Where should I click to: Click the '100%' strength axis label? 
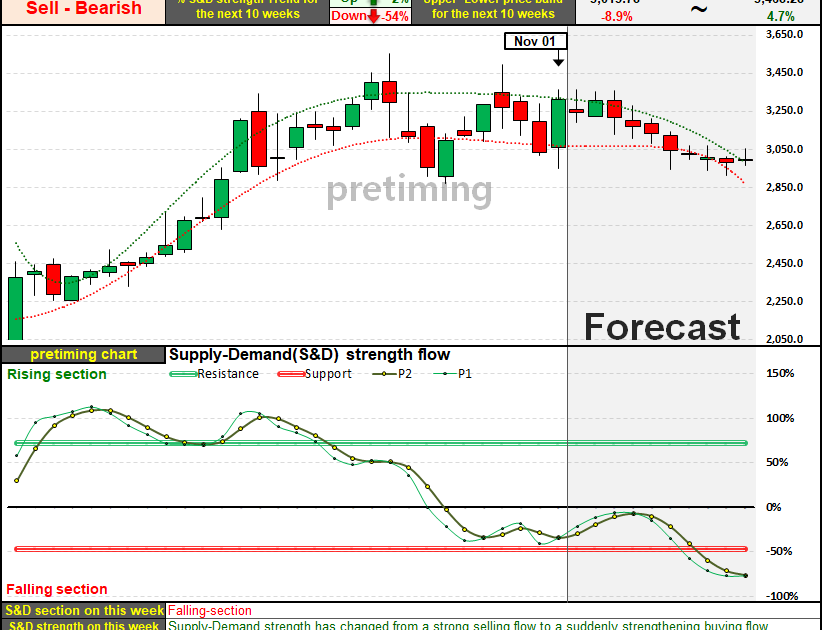pyautogui.click(x=780, y=418)
